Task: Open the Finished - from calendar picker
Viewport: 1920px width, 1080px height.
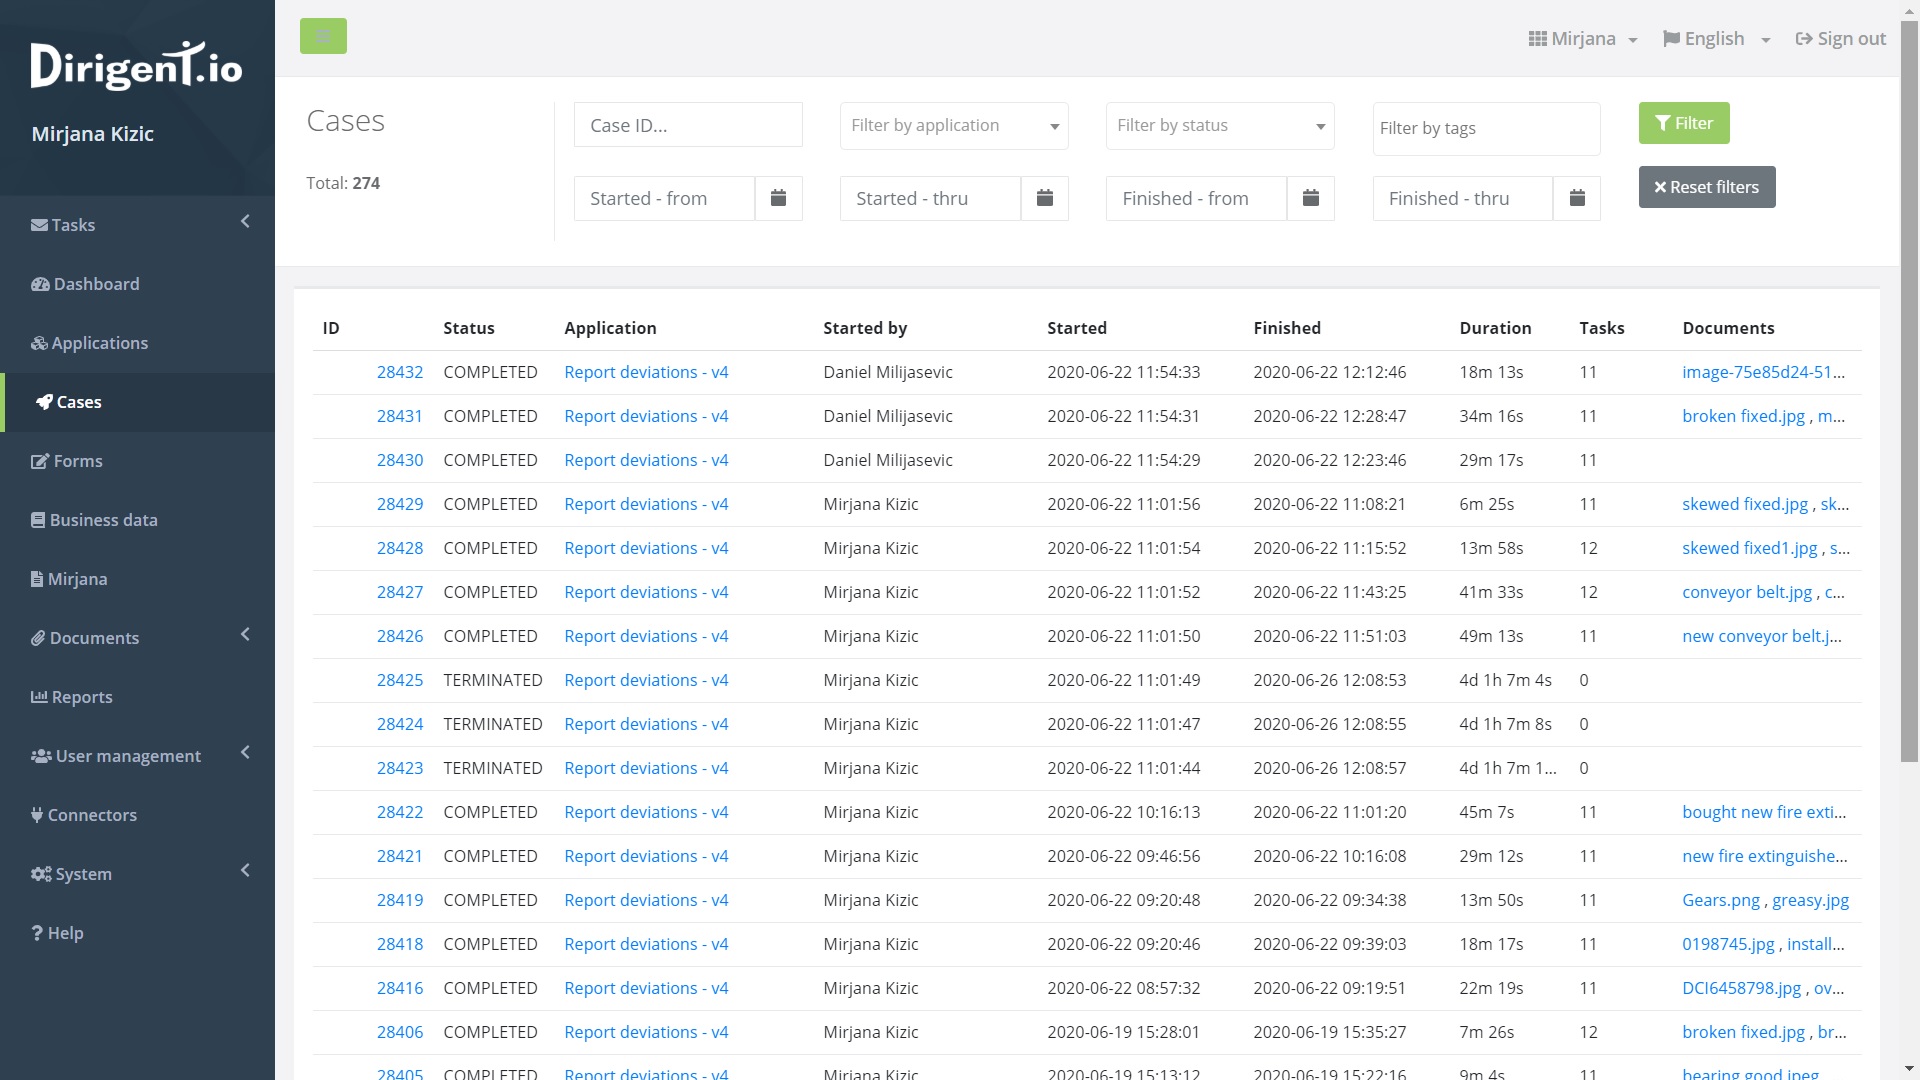Action: pyautogui.click(x=1310, y=198)
